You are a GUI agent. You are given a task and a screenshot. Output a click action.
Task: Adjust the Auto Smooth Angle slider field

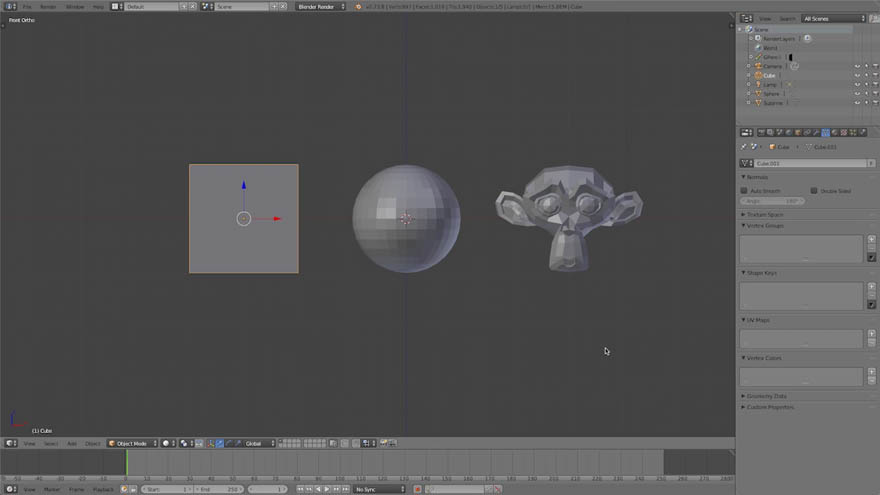(x=772, y=201)
